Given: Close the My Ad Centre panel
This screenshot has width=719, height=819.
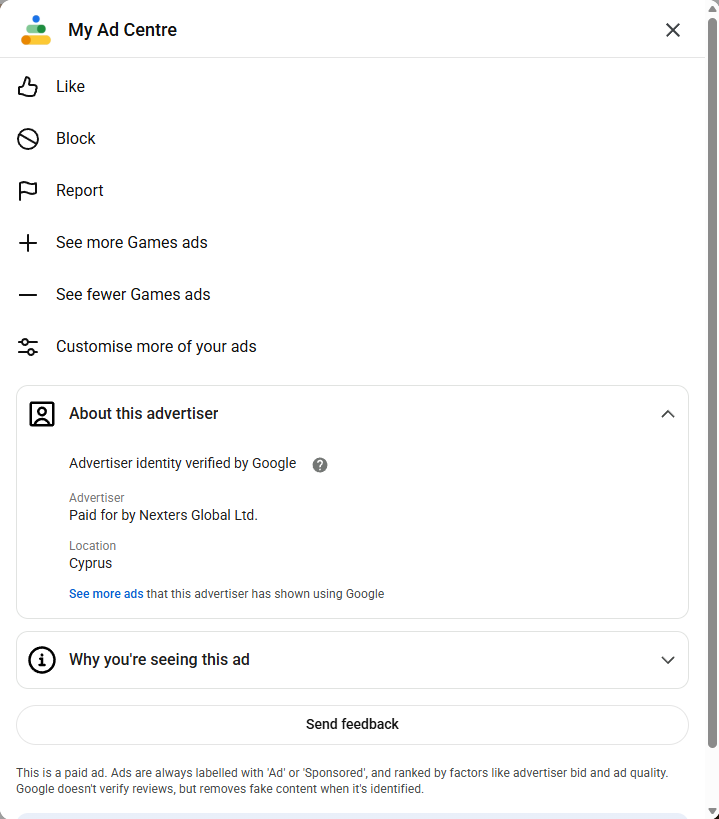Looking at the screenshot, I should (673, 30).
